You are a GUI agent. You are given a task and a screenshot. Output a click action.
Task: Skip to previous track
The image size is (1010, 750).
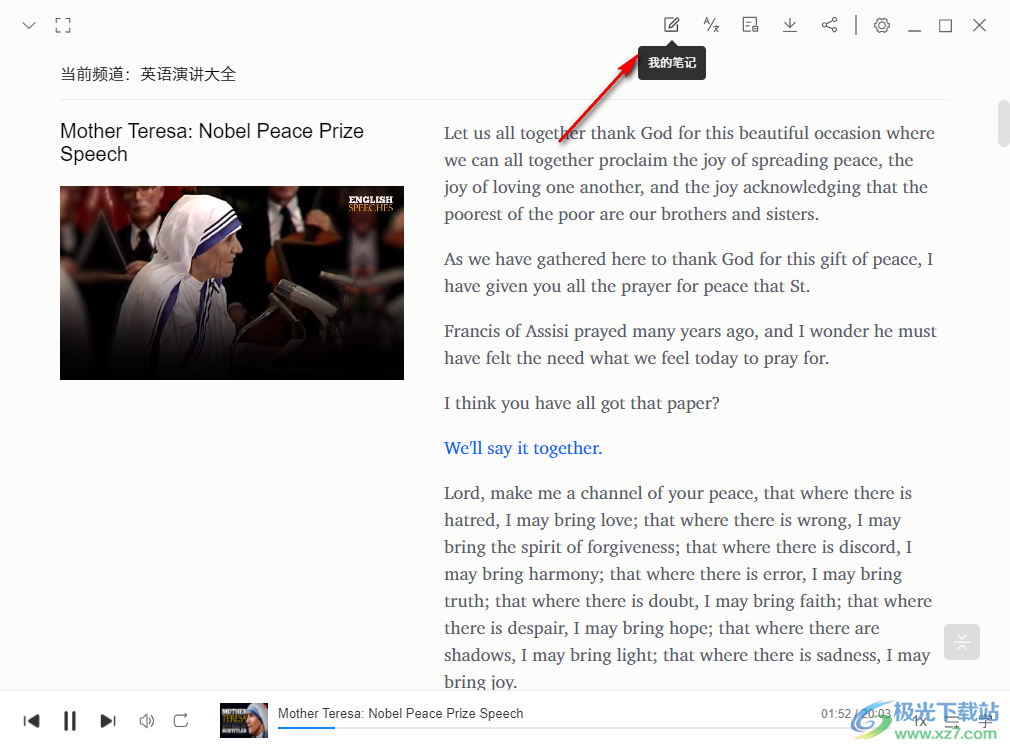point(32,720)
